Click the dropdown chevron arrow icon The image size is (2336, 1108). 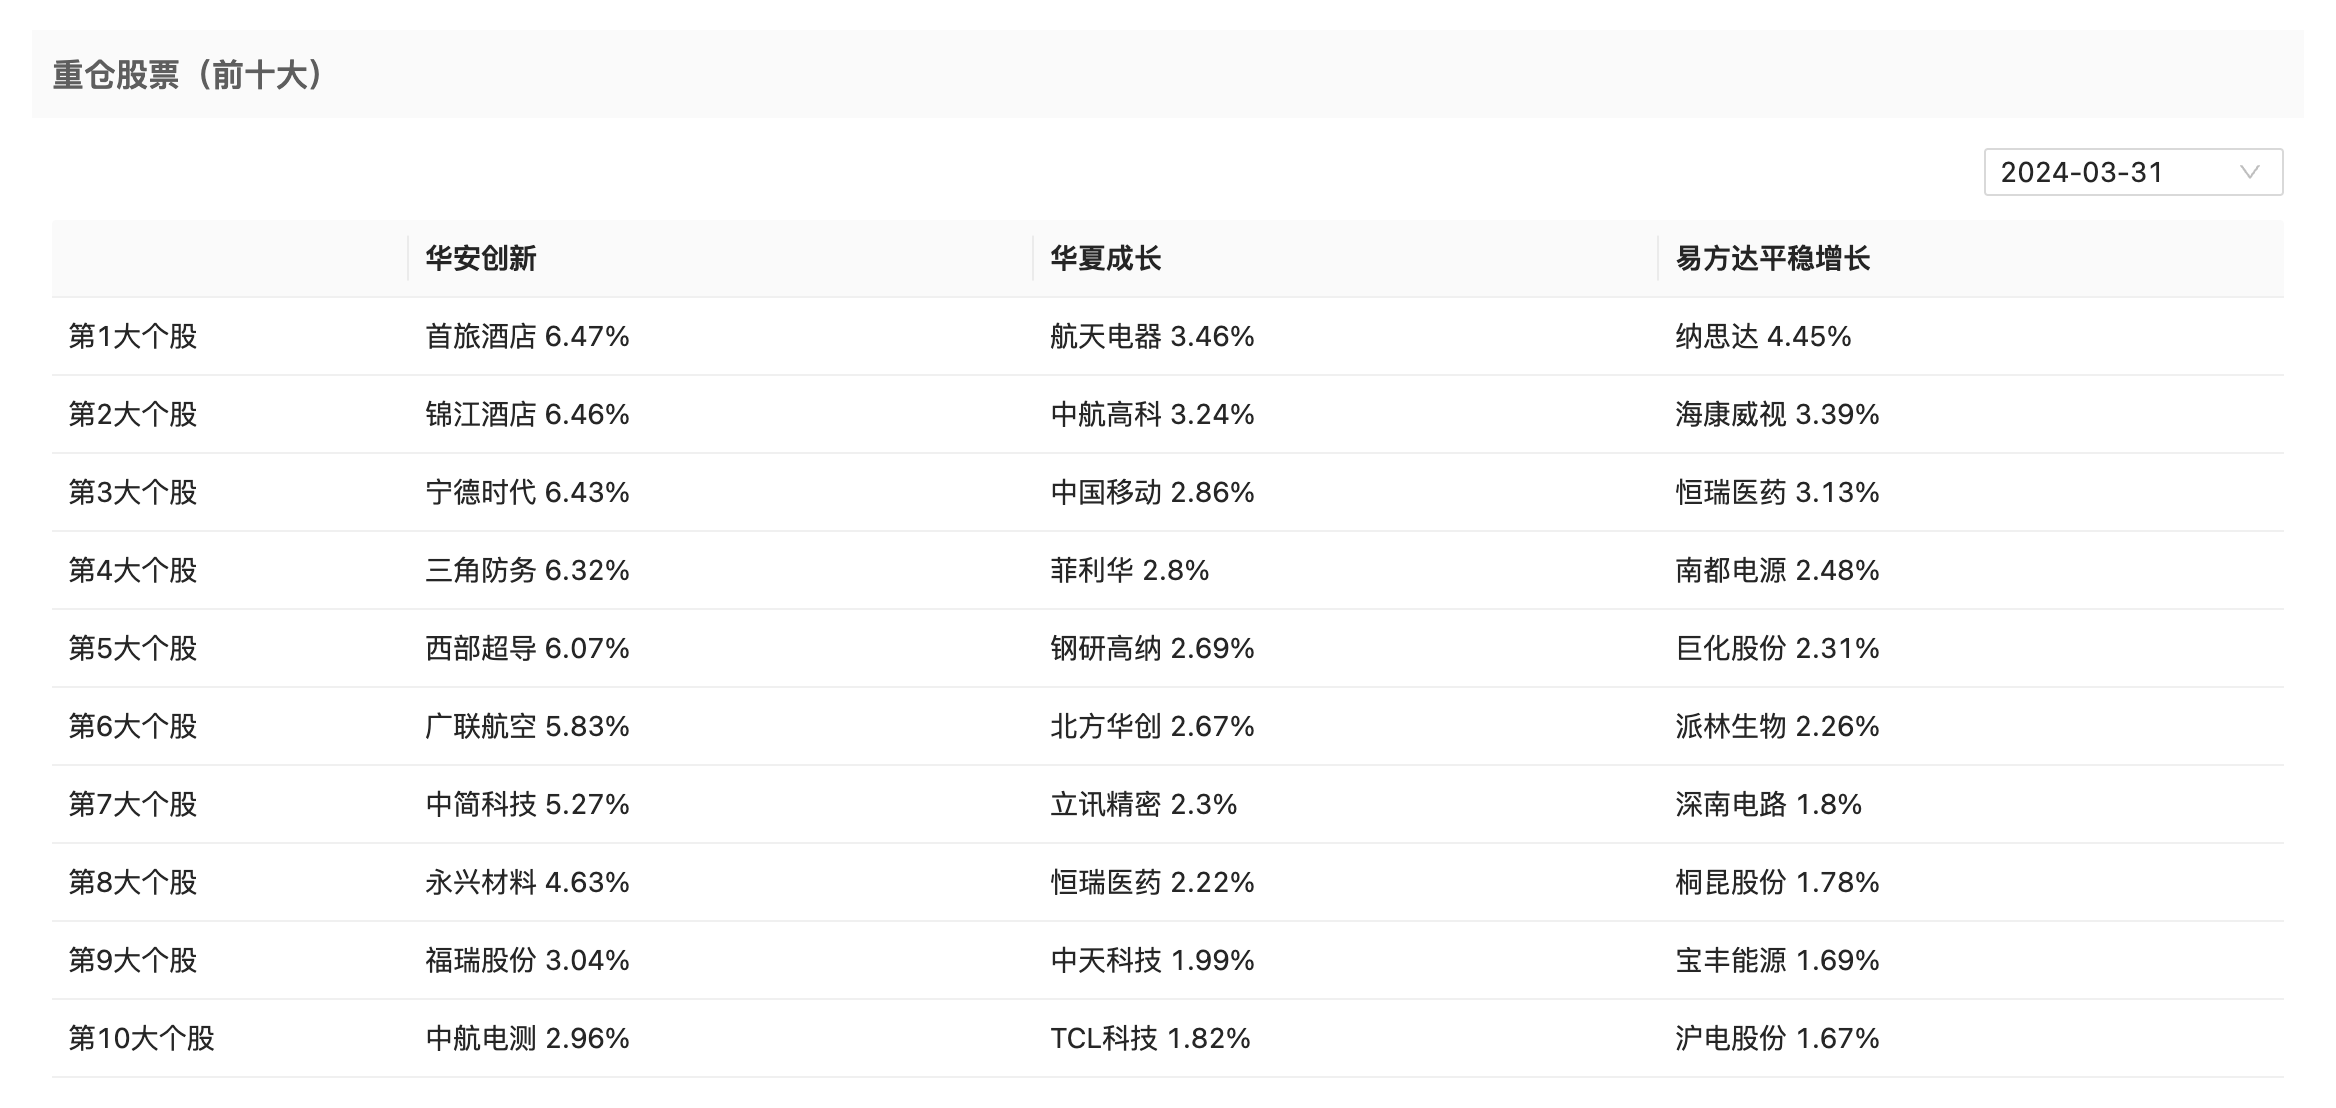tap(2249, 172)
